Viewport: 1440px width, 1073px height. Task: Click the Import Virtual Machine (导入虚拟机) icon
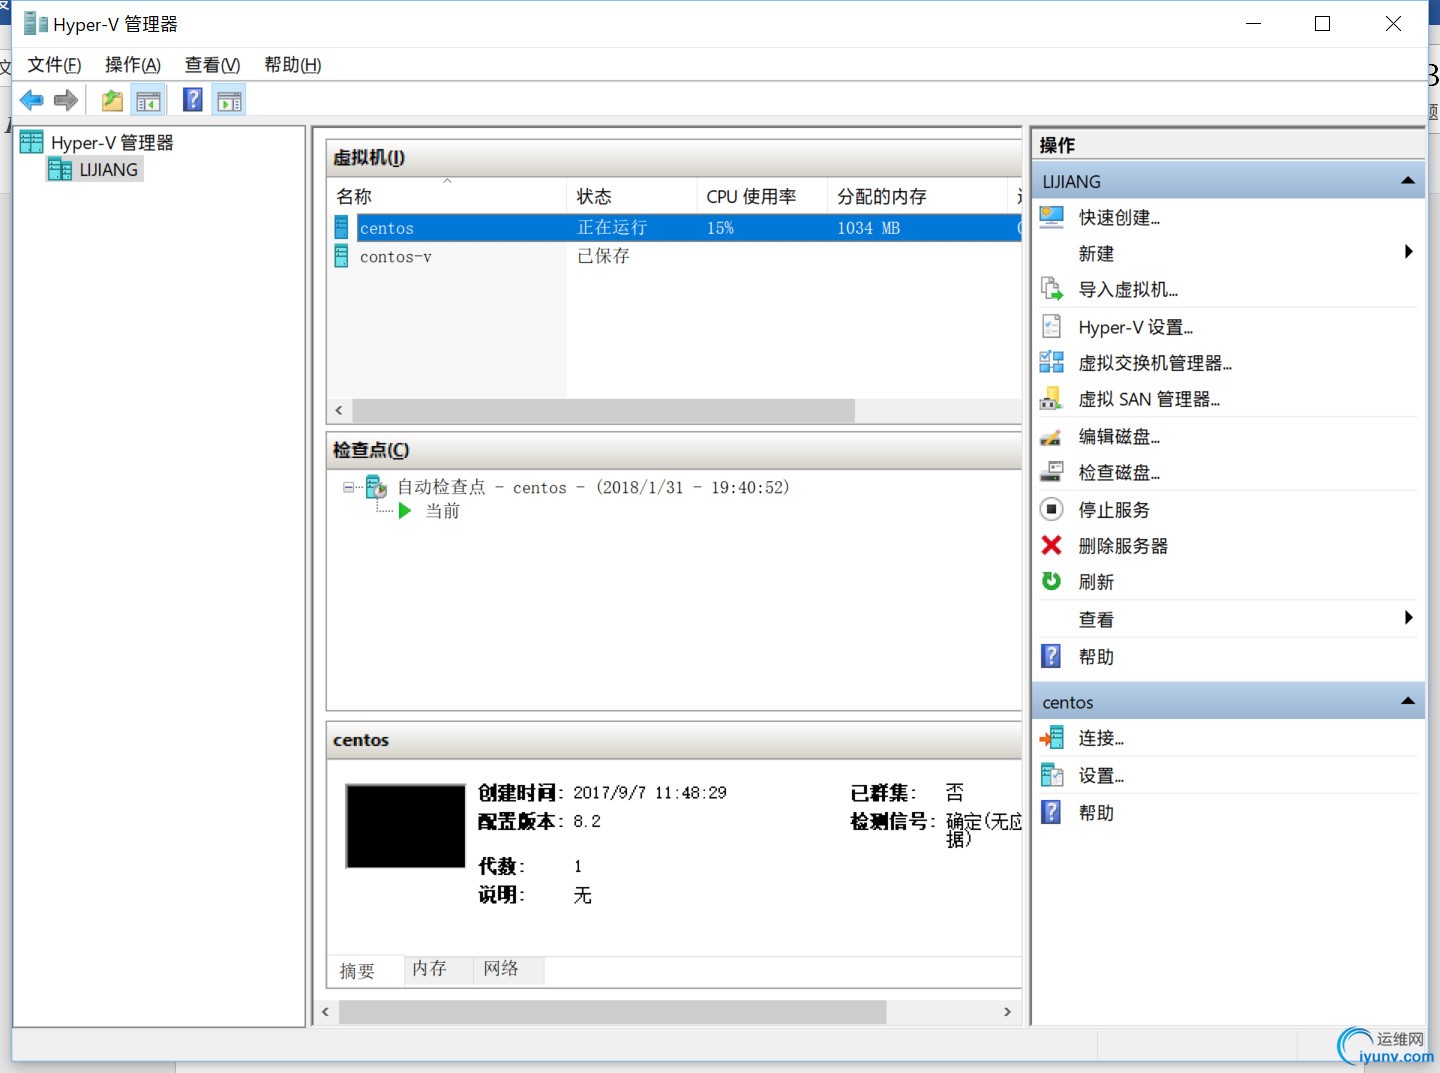[x=1052, y=289]
